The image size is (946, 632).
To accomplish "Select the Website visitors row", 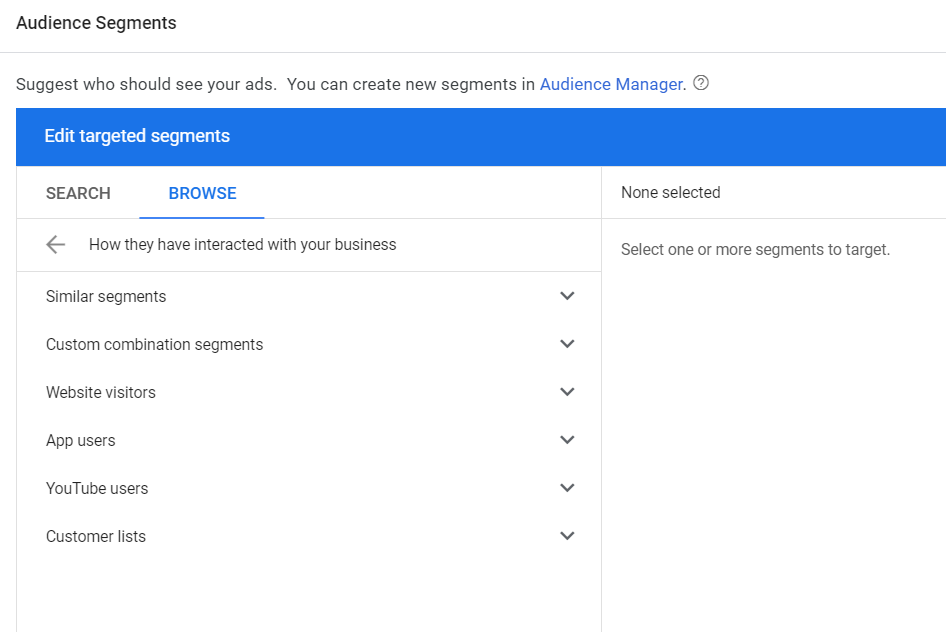I will (100, 392).
